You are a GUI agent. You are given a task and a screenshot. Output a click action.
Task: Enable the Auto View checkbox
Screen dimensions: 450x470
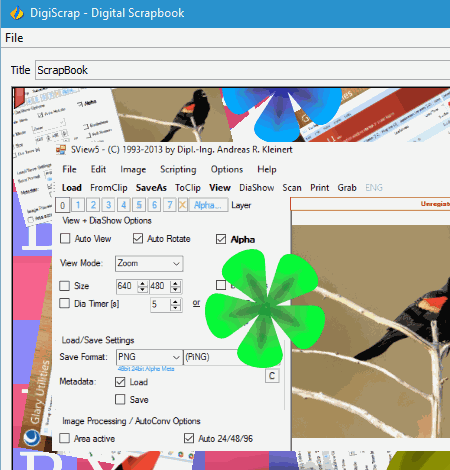(65, 239)
